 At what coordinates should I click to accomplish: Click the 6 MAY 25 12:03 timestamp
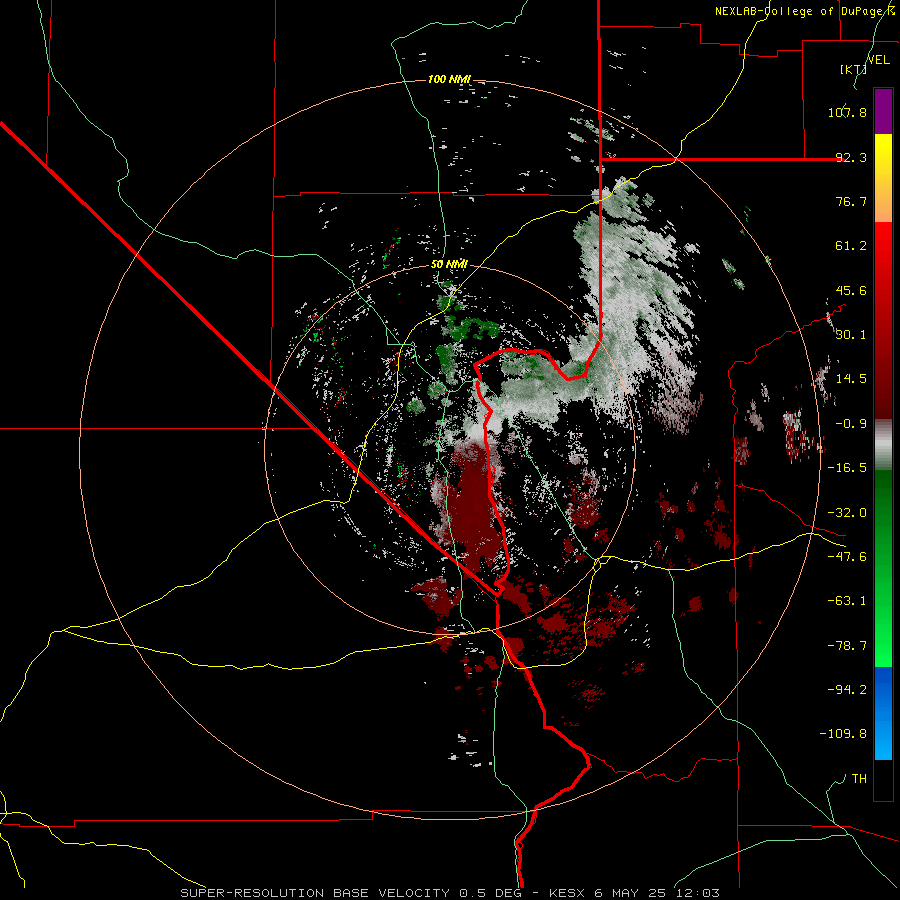657,893
